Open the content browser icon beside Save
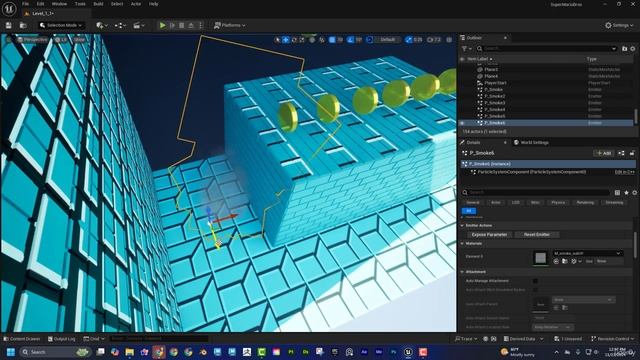 [x=23, y=25]
